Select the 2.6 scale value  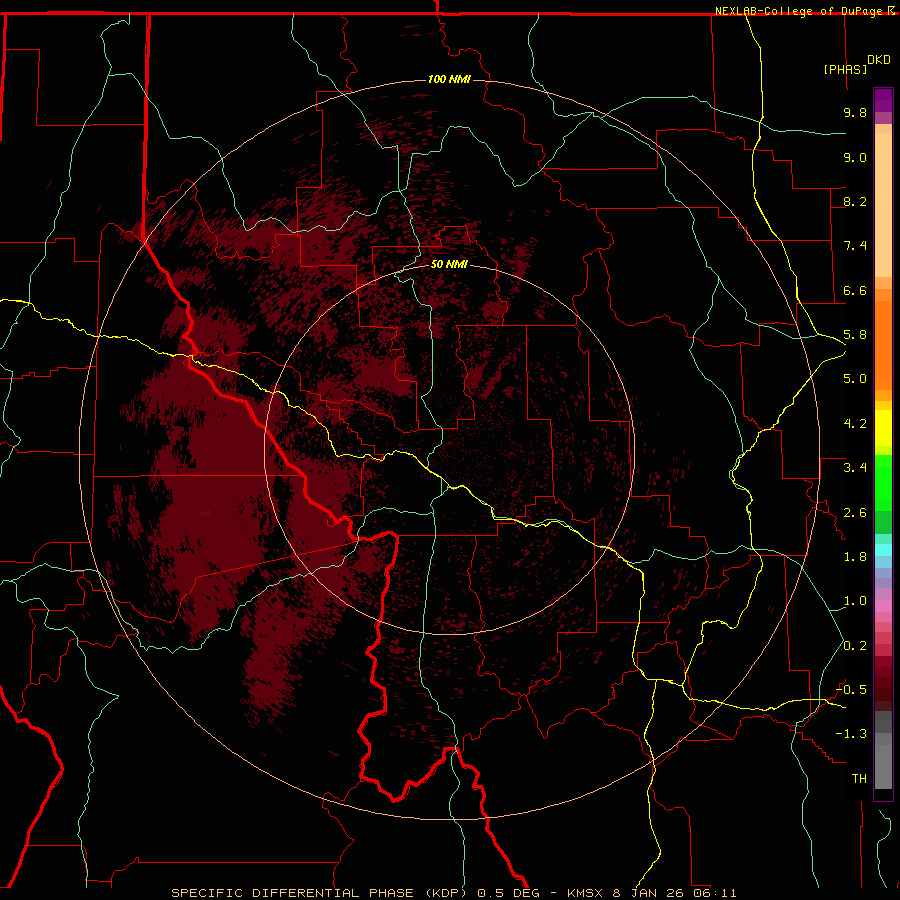(x=855, y=513)
